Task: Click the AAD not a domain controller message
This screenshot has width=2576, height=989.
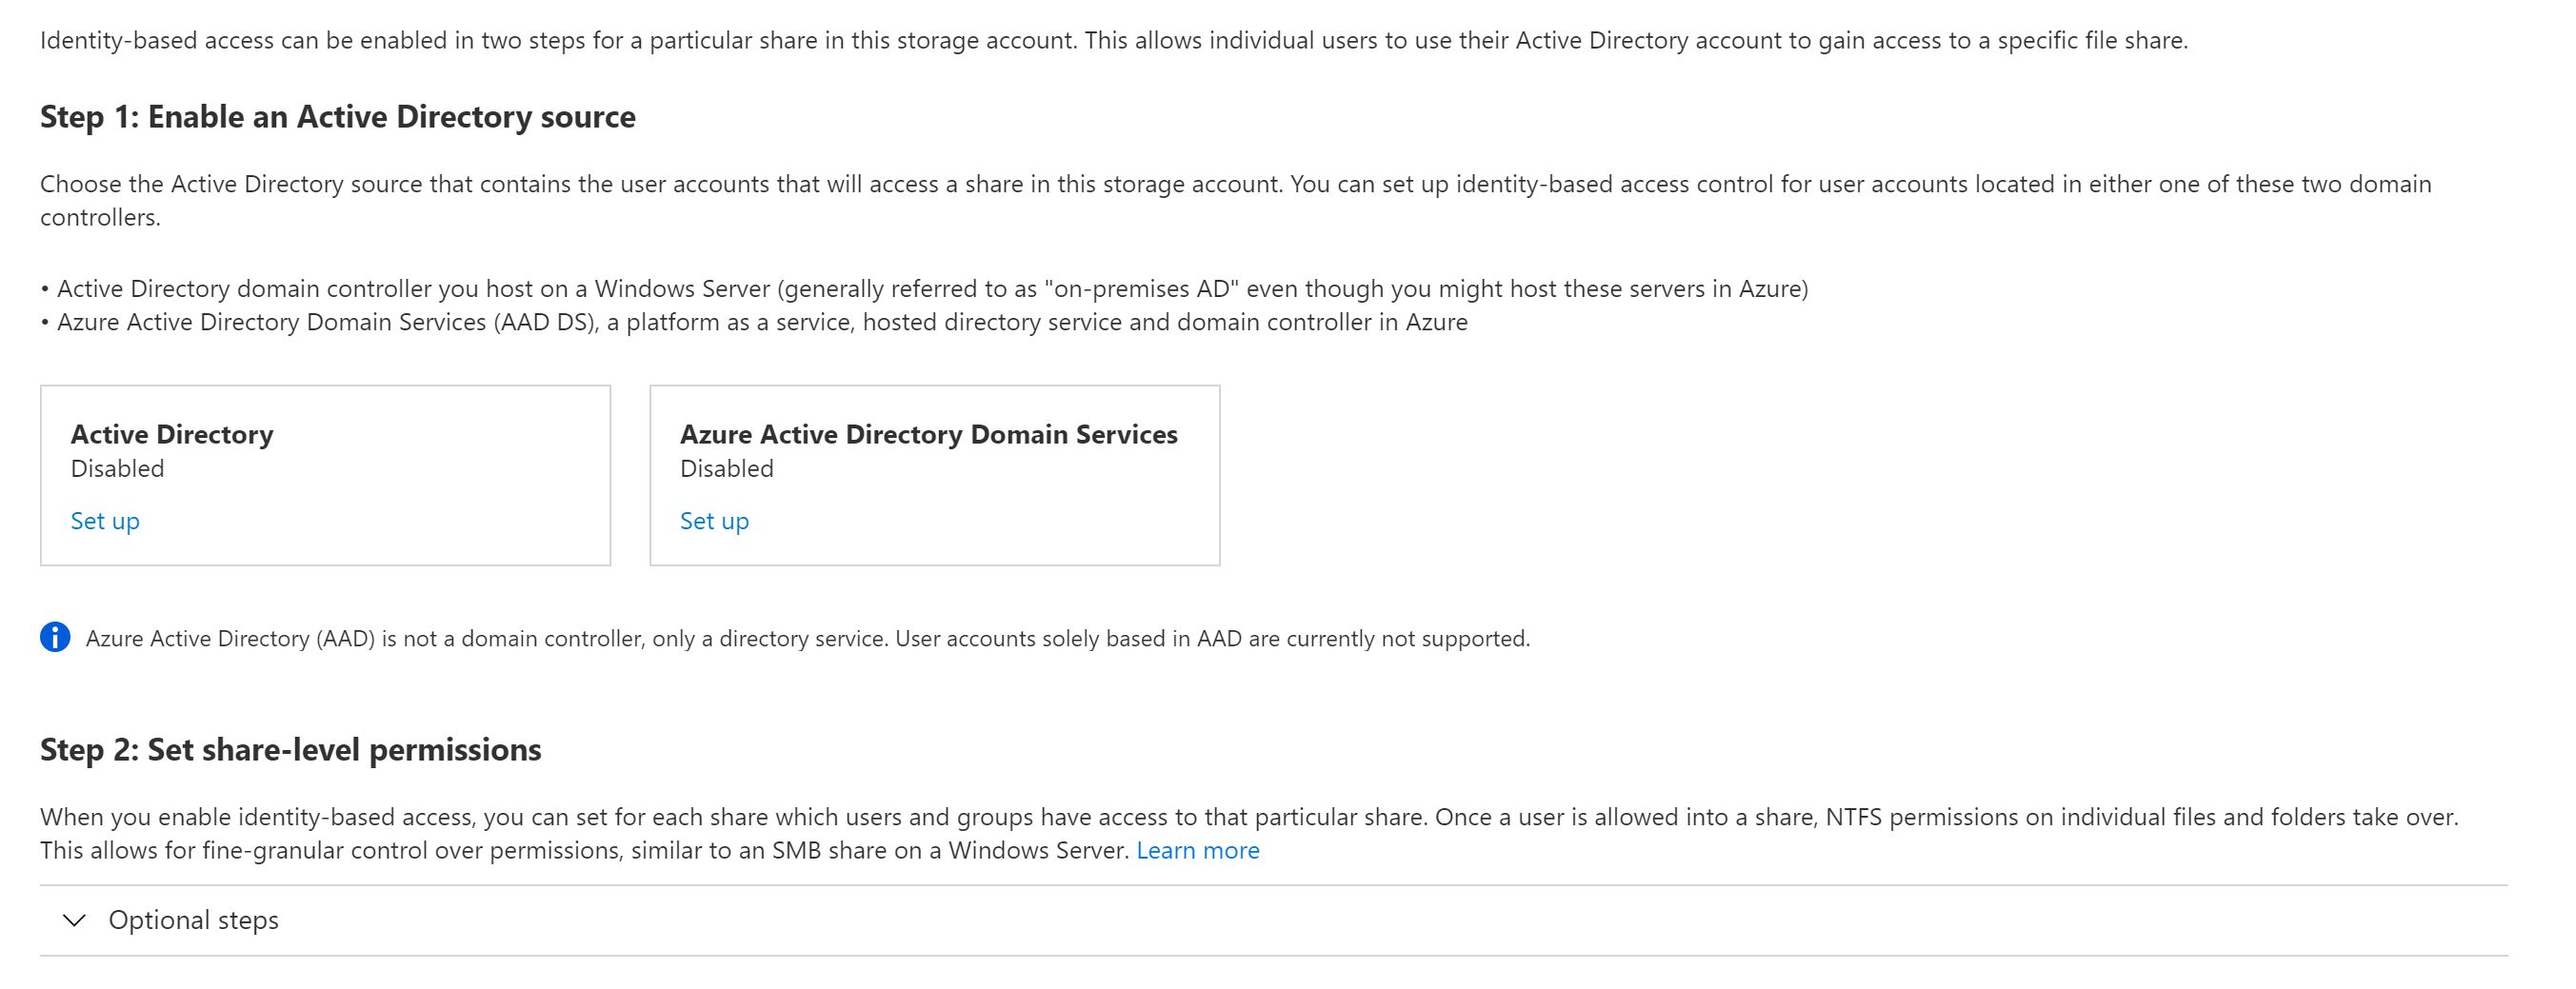Action: [807, 639]
